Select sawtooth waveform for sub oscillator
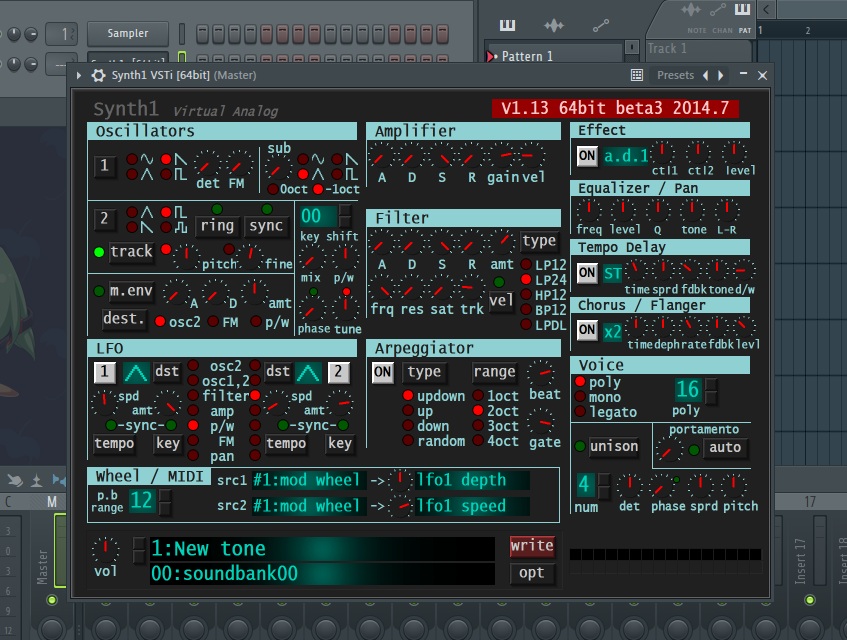This screenshot has width=847, height=640. (x=337, y=159)
